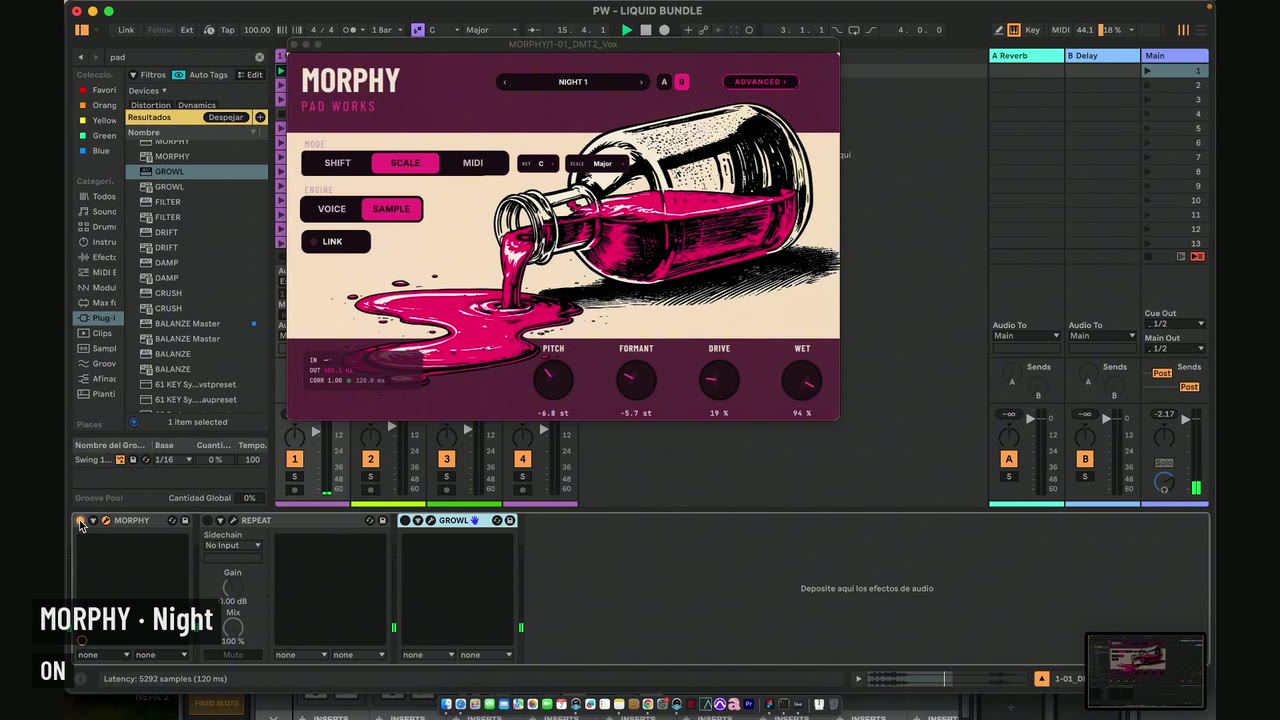Click the record button in transport
This screenshot has width=1280, height=720.
tap(664, 30)
